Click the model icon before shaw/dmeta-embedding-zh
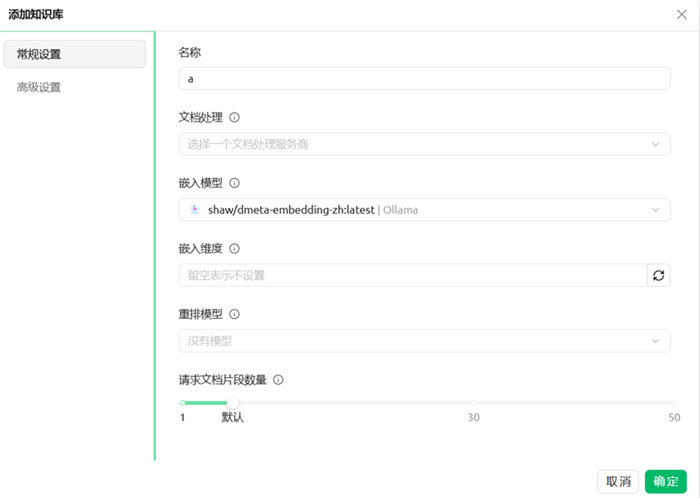This screenshot has height=498, width=700. 194,210
